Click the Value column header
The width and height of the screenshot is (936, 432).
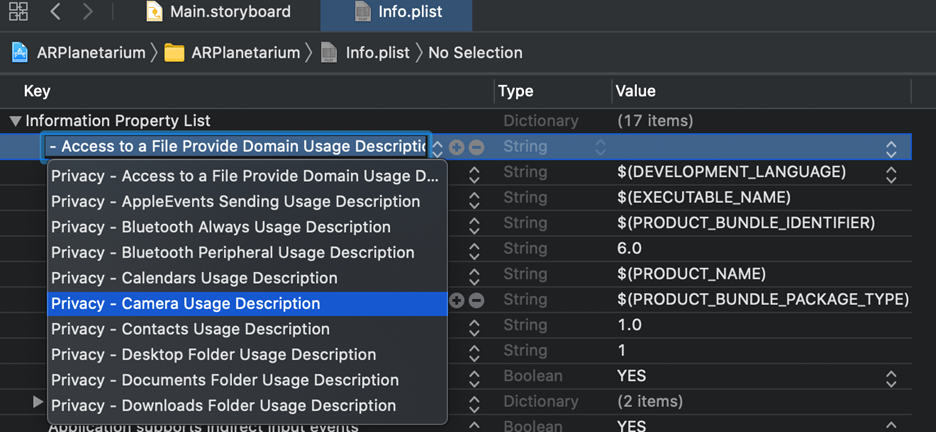636,91
